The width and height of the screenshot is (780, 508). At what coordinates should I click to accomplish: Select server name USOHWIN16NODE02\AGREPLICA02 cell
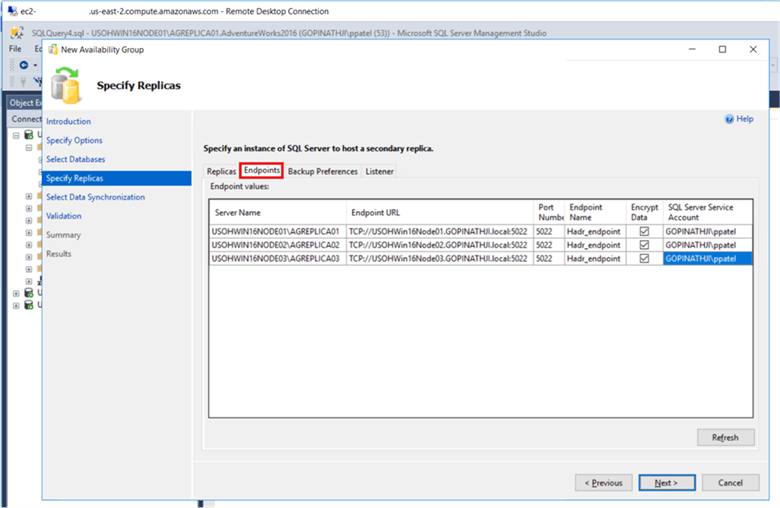tap(278, 245)
